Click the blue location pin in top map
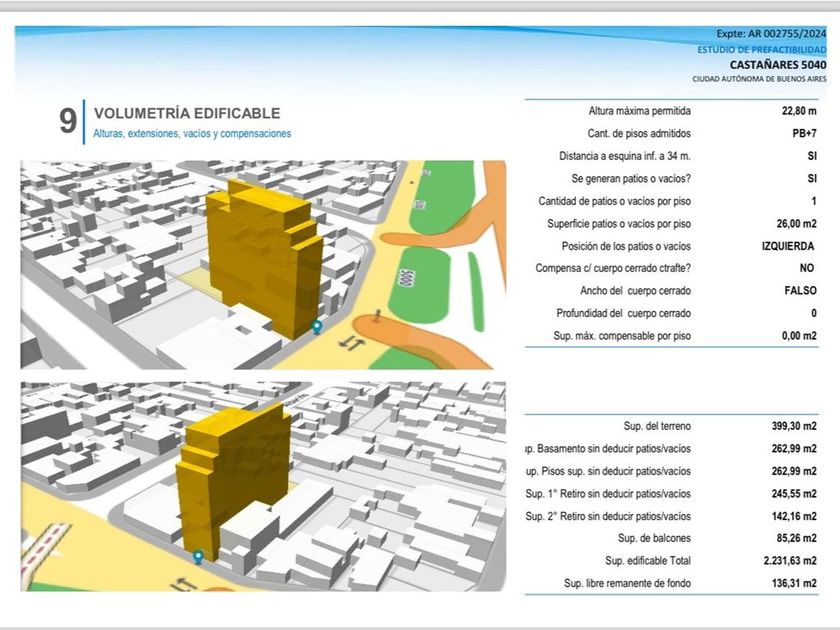Image resolution: width=840 pixels, height=630 pixels. coord(317,326)
